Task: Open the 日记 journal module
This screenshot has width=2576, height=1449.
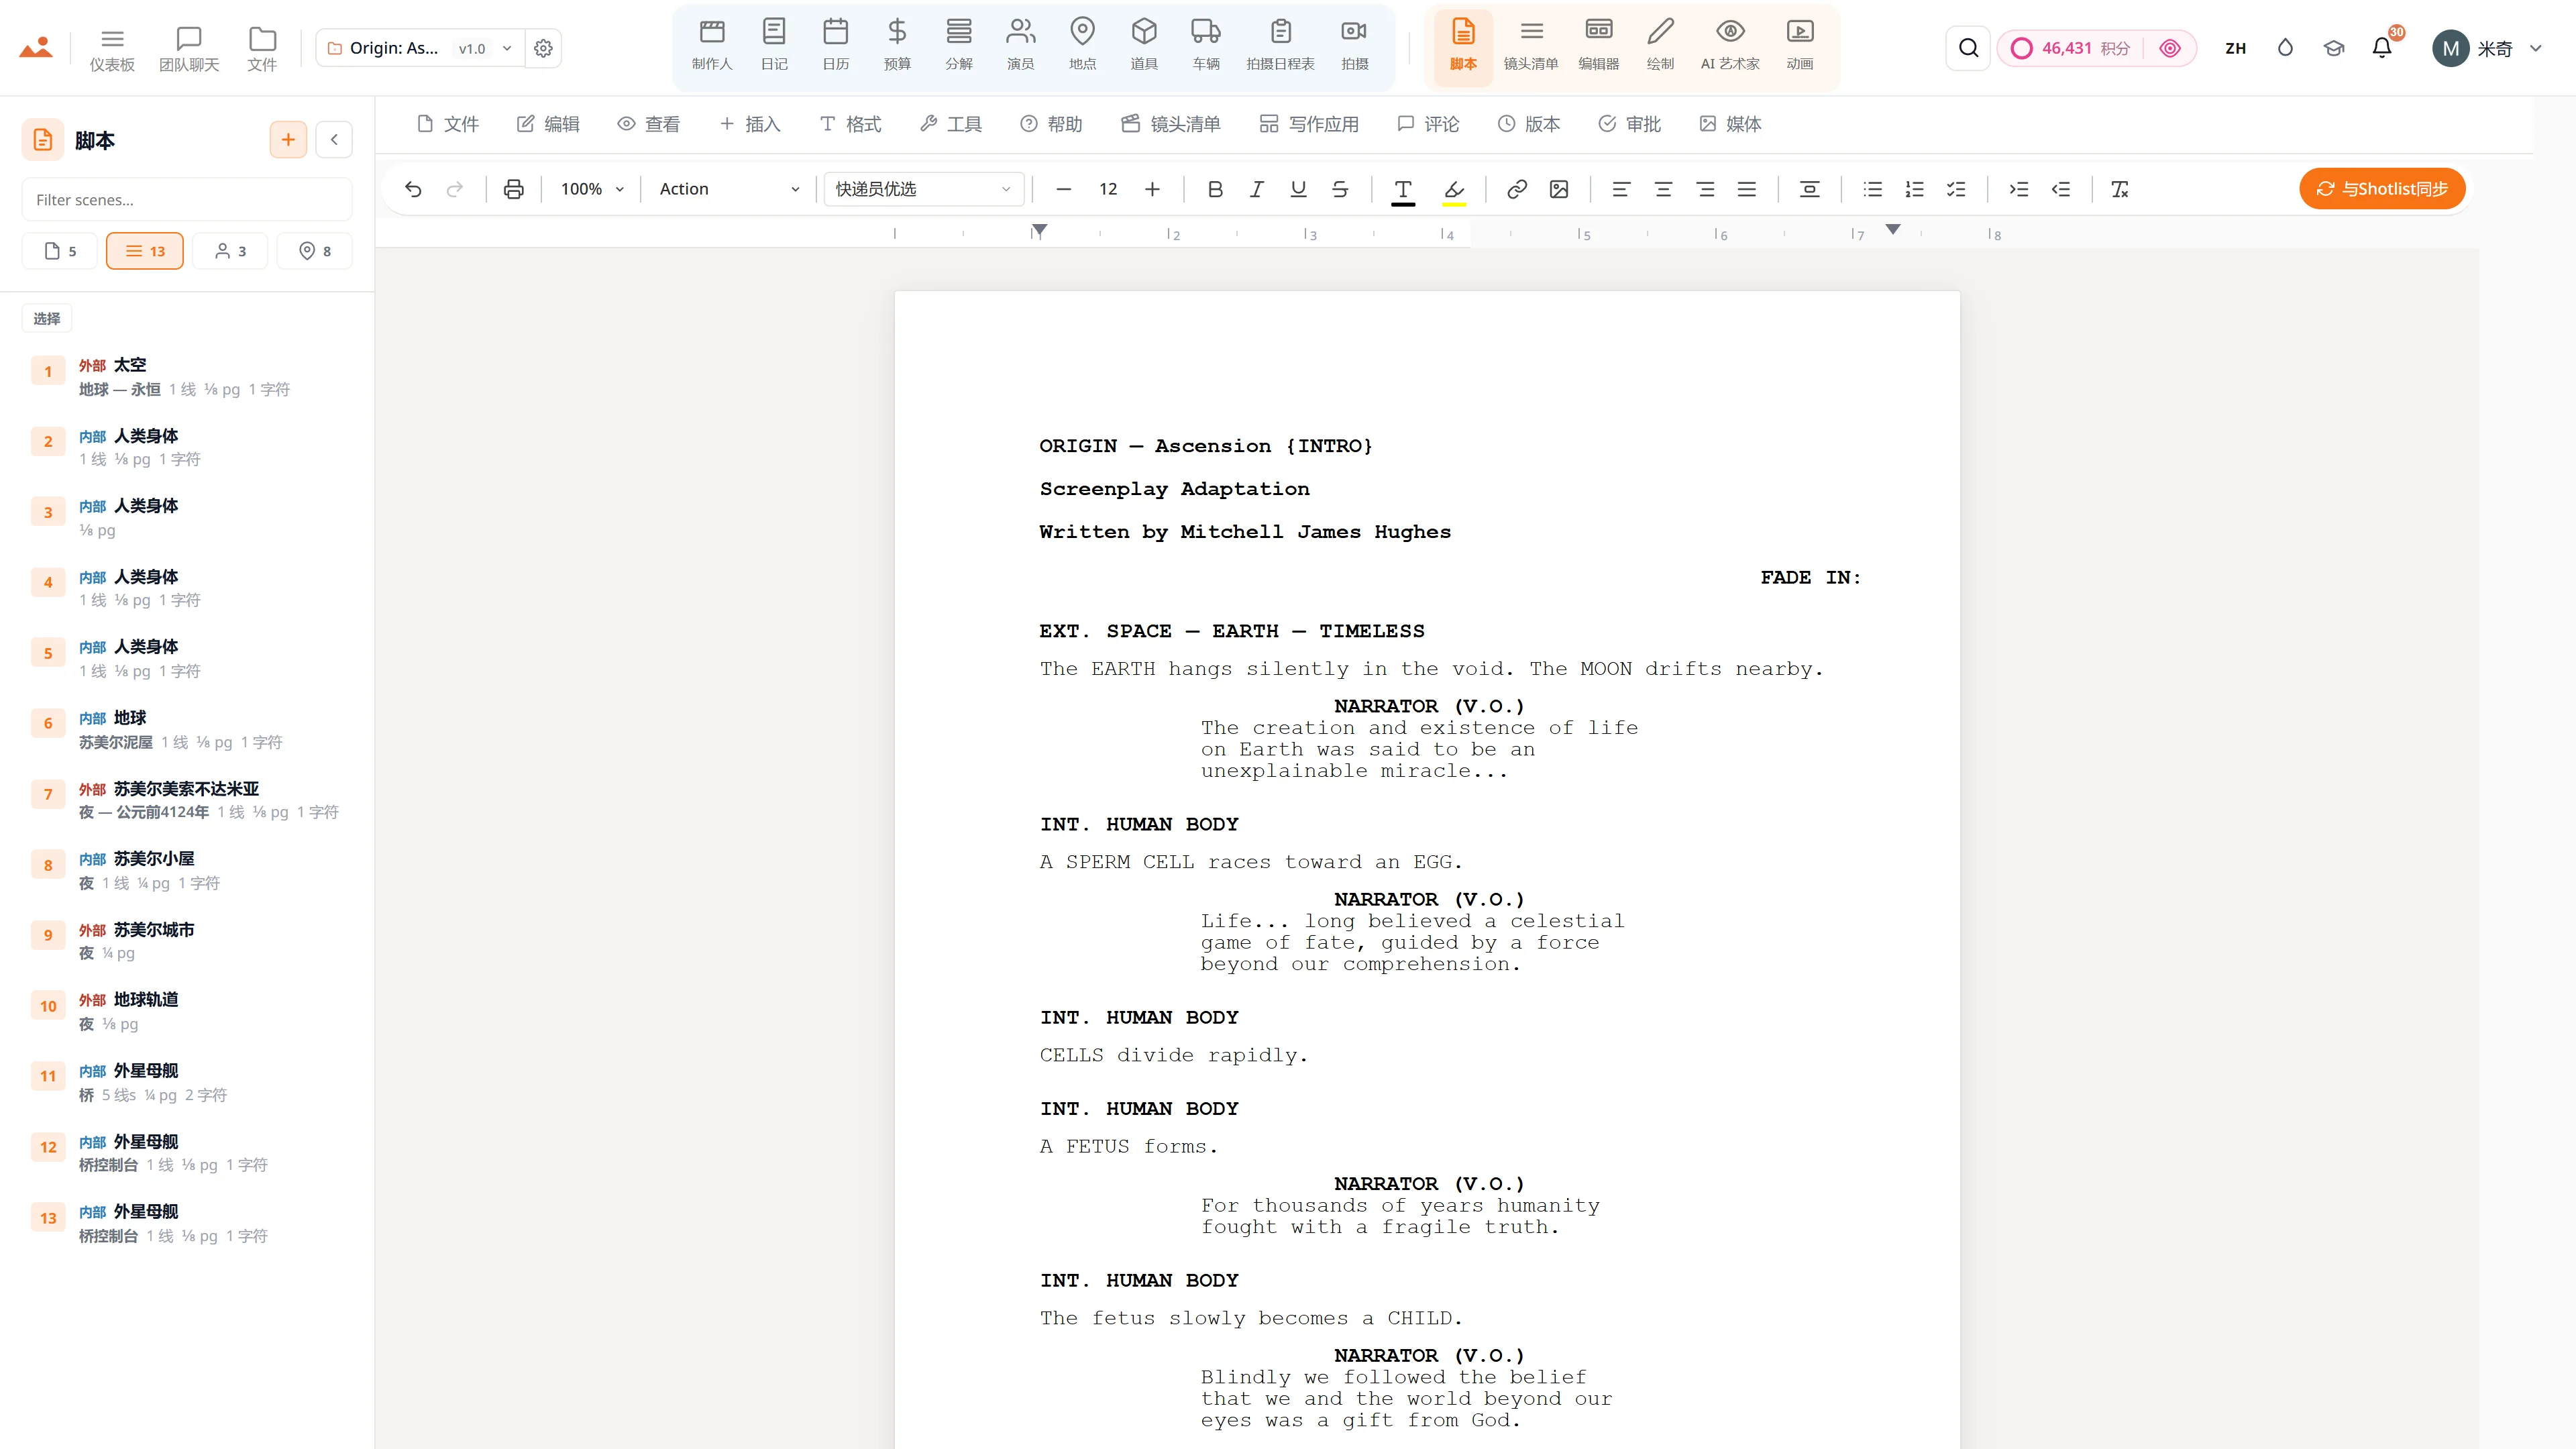Action: point(774,46)
